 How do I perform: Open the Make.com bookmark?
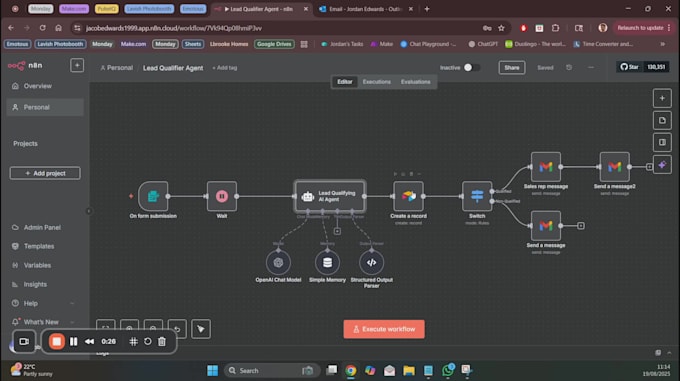[x=133, y=44]
